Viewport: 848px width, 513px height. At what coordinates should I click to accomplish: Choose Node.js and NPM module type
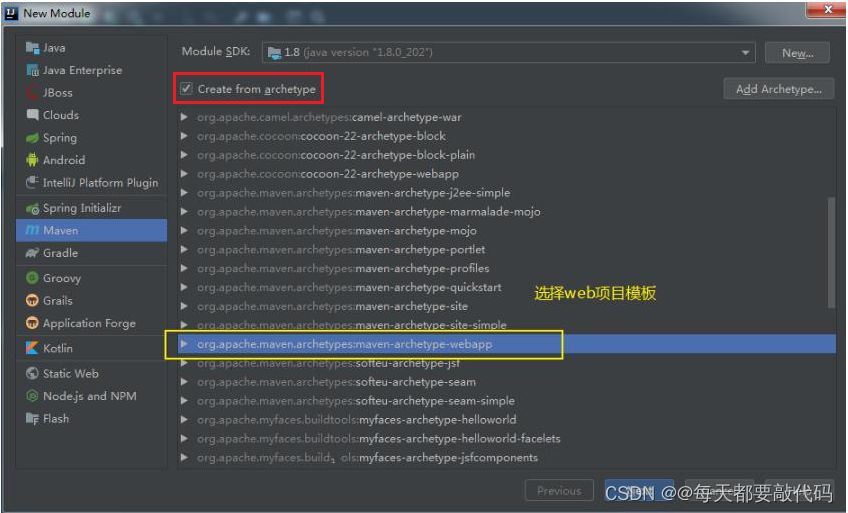(x=91, y=396)
